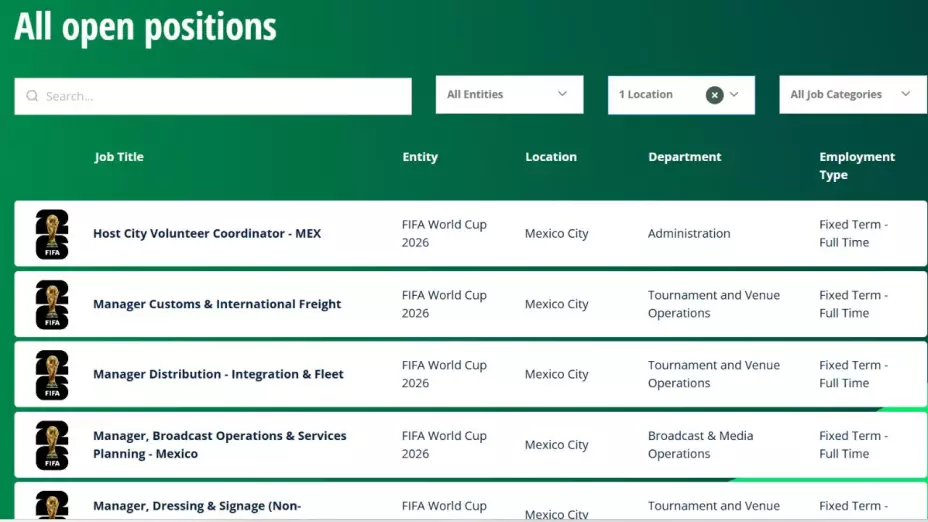Clear the 1 Location filter
The height and width of the screenshot is (522, 928).
[714, 95]
